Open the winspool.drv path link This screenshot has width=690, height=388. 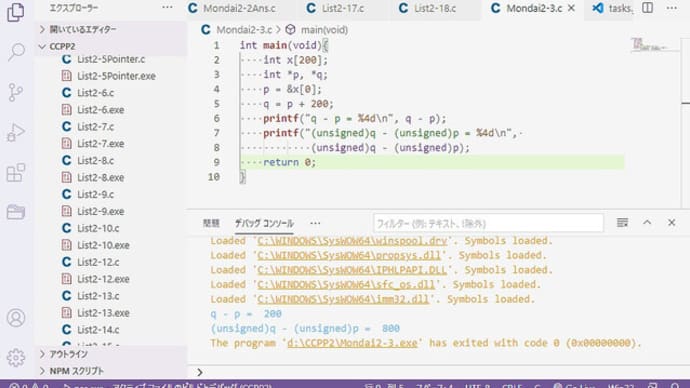click(x=352, y=241)
